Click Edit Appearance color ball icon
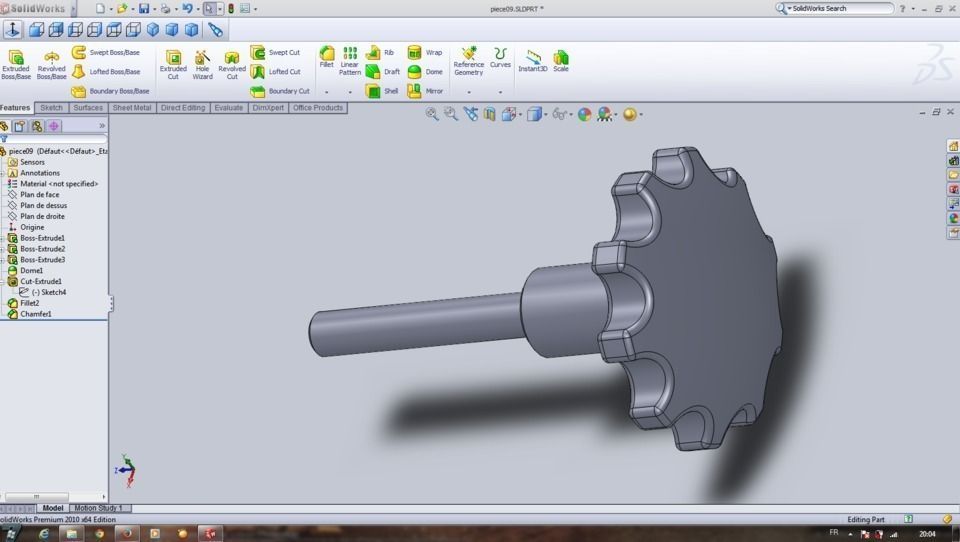The width and height of the screenshot is (960, 542). (585, 114)
